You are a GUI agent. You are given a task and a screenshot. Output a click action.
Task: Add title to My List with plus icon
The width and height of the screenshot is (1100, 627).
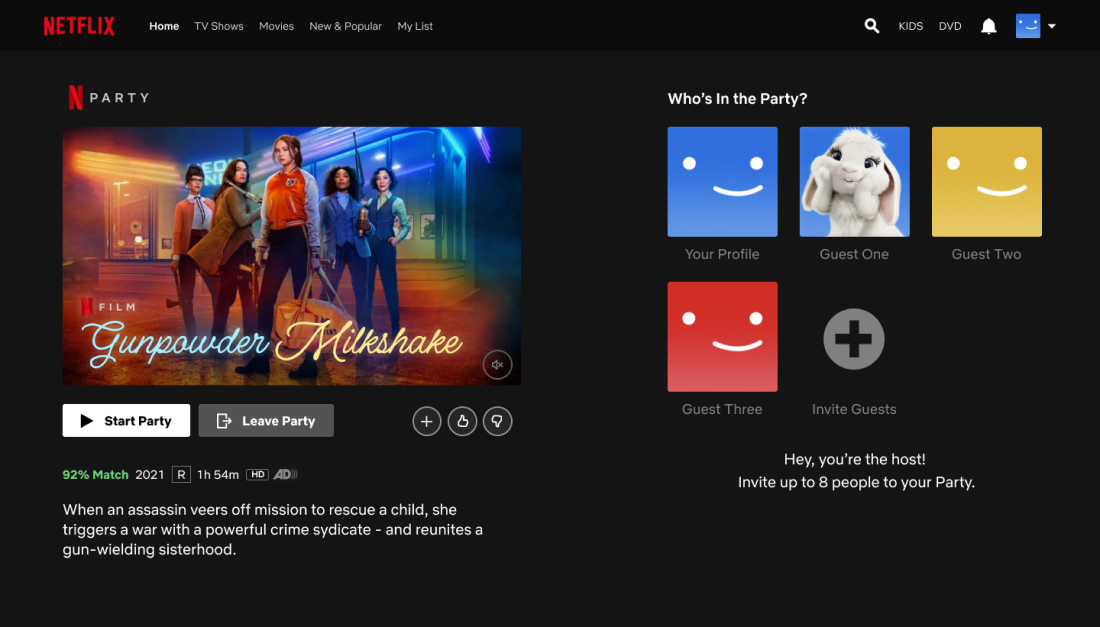tap(427, 422)
